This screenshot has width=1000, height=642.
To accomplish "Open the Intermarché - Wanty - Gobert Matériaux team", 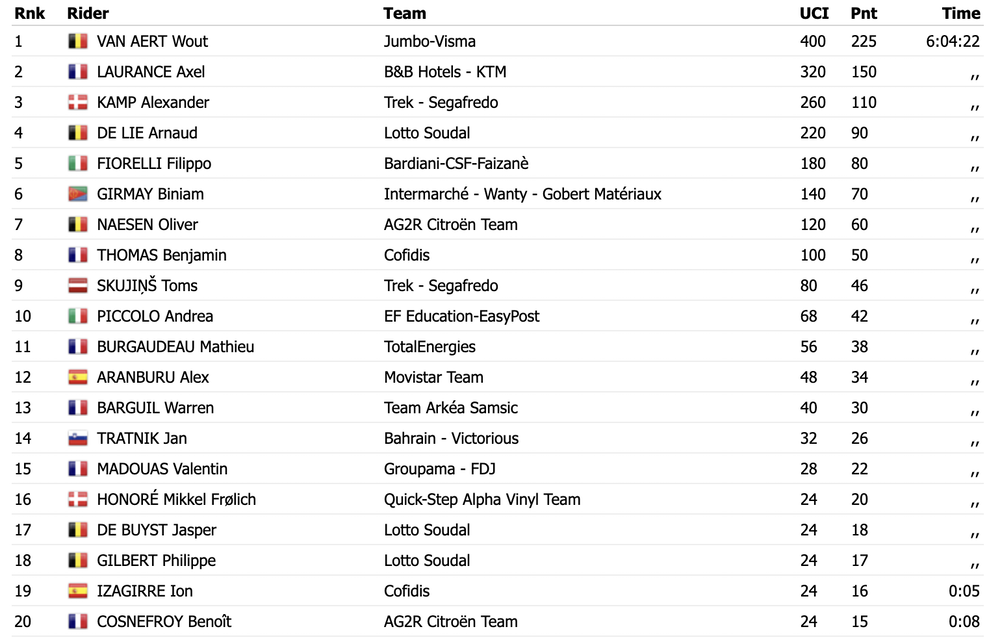I will (x=522, y=194).
